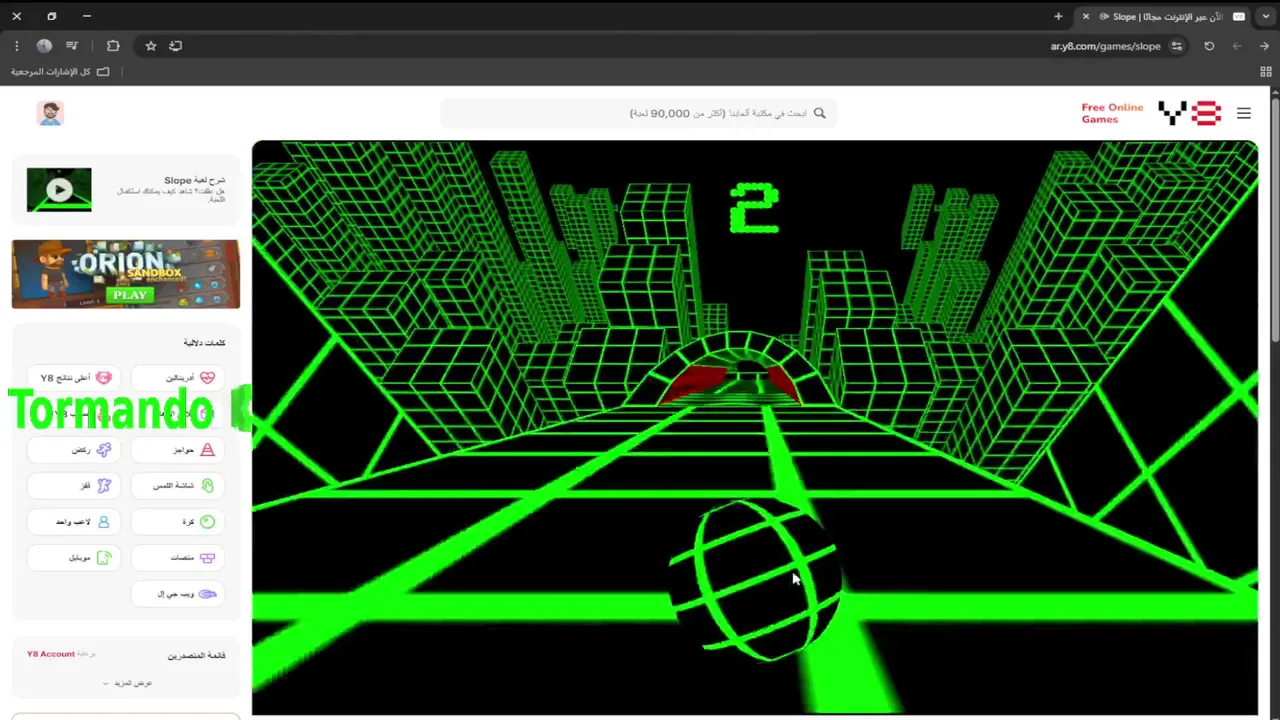Open a new browser tab

pyautogui.click(x=1058, y=16)
